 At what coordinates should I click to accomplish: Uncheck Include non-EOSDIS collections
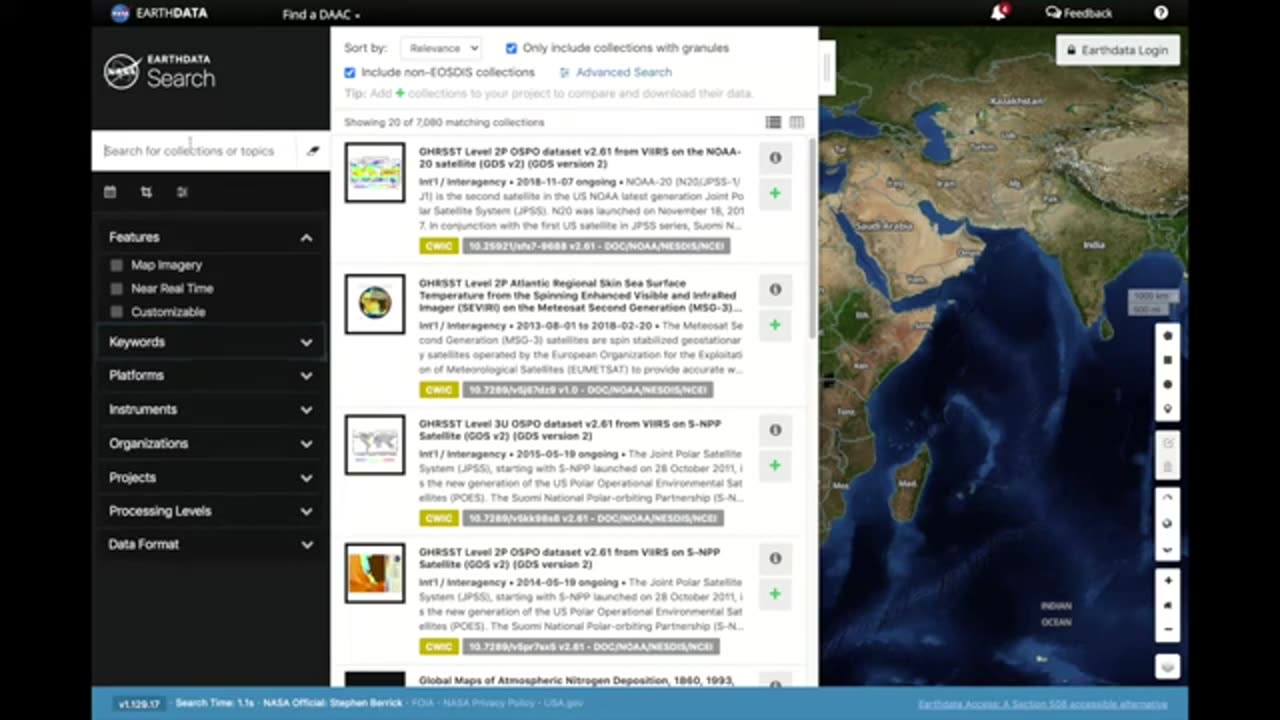pos(349,72)
